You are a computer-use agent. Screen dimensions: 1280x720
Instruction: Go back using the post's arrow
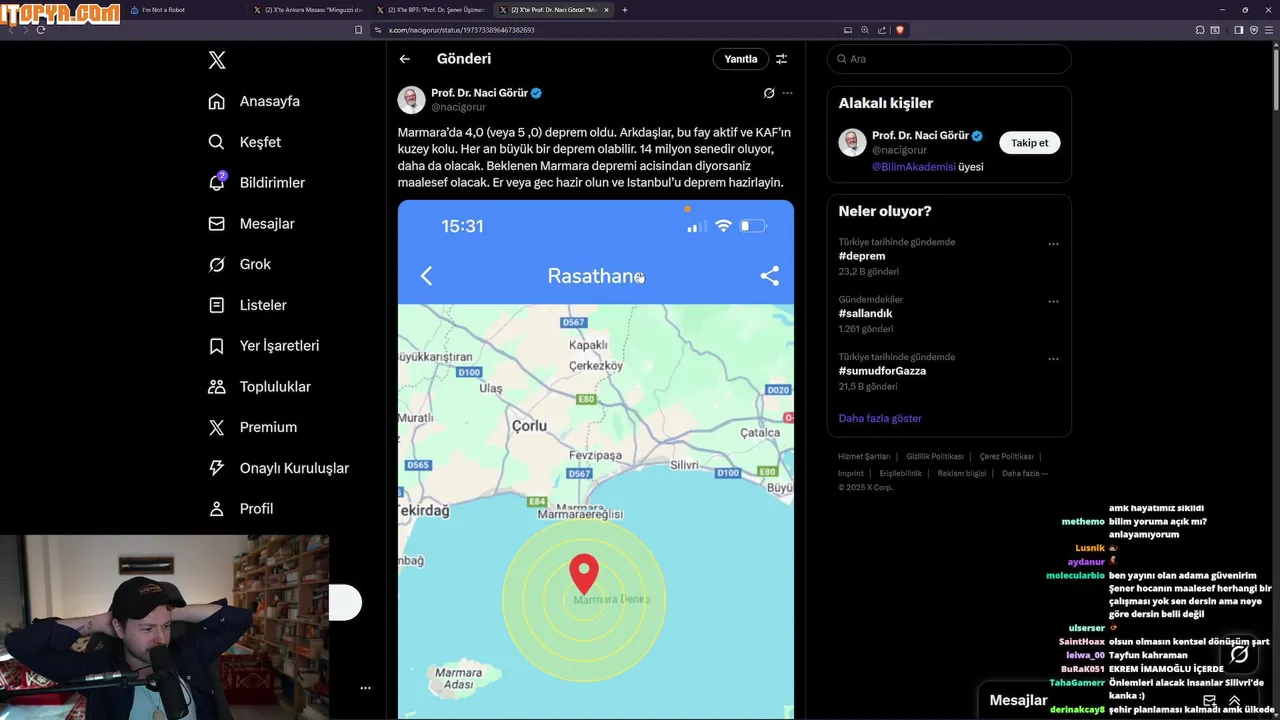click(405, 59)
